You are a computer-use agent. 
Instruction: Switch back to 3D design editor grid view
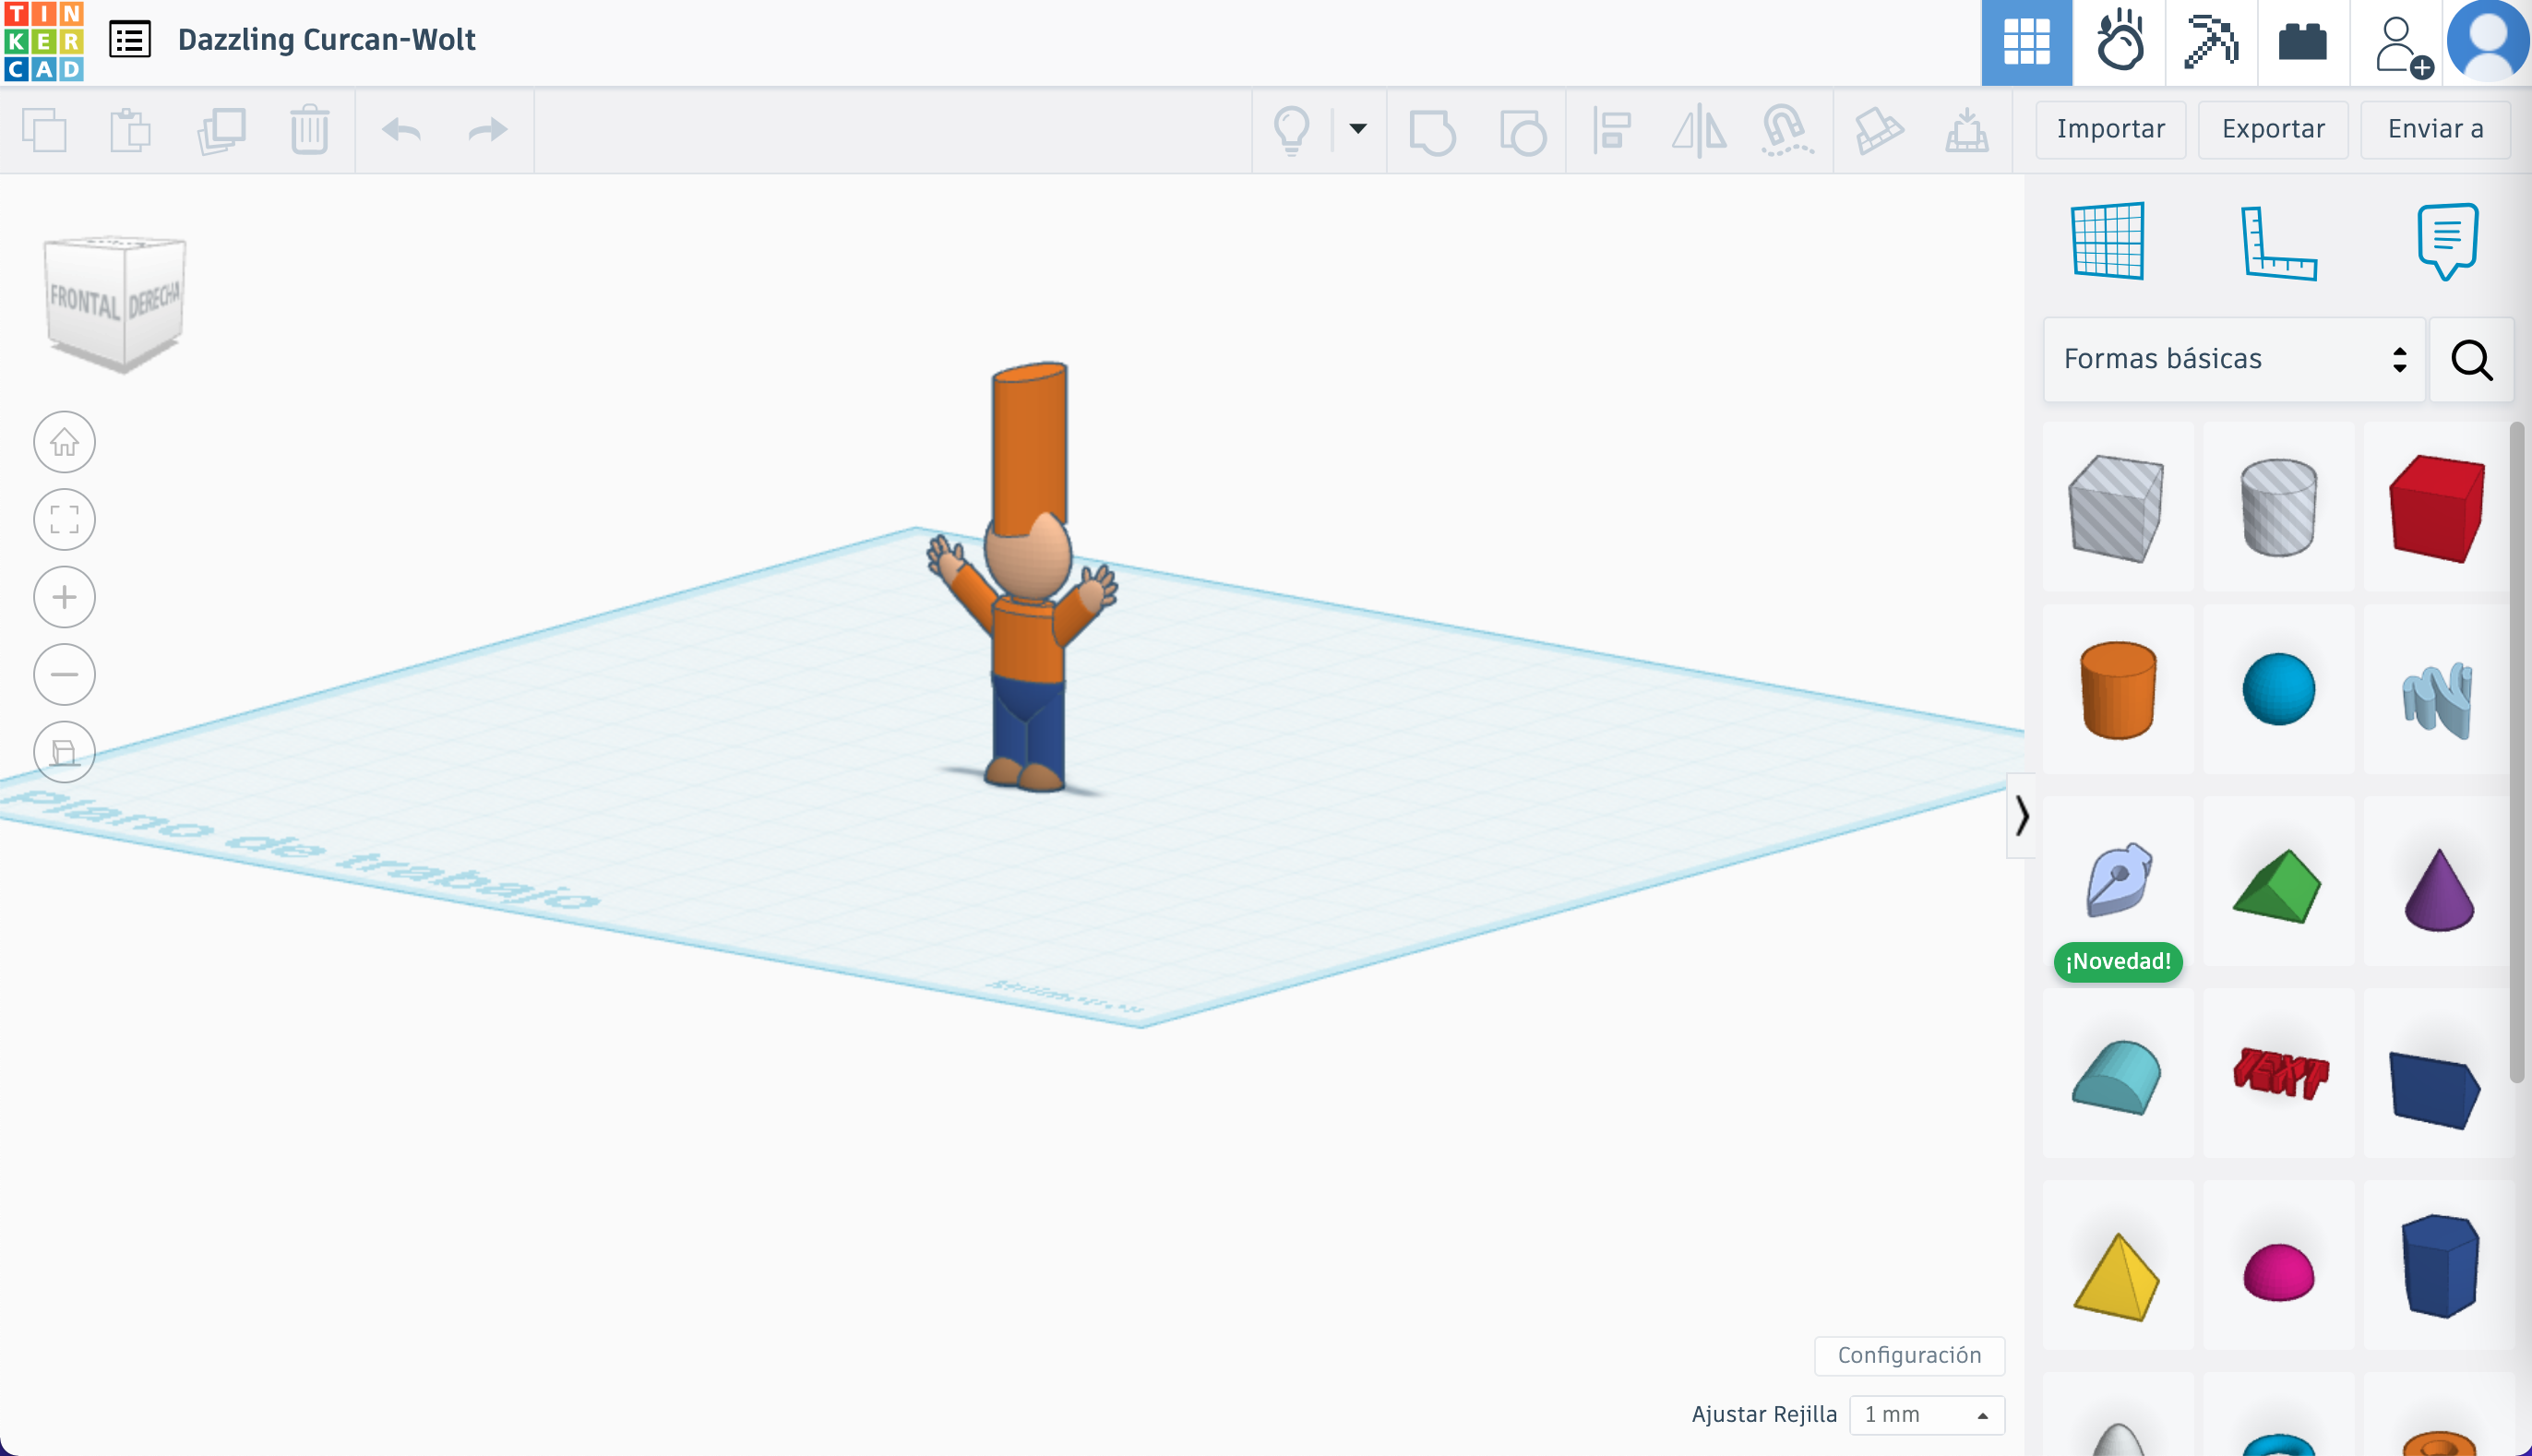[2026, 42]
